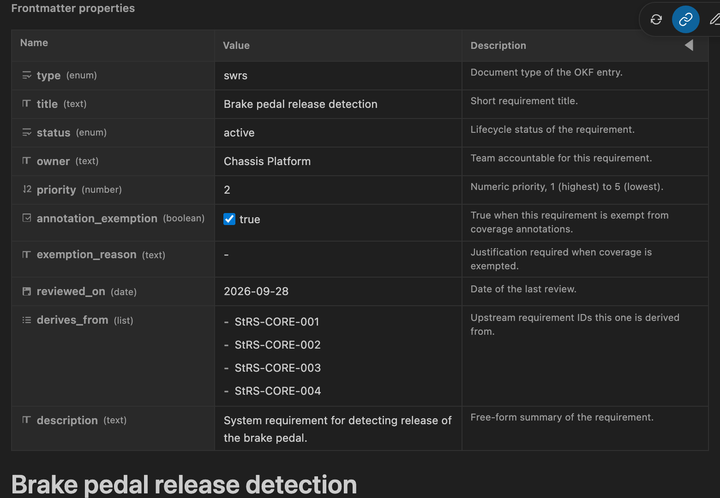Click the priority value '2'

227,190
